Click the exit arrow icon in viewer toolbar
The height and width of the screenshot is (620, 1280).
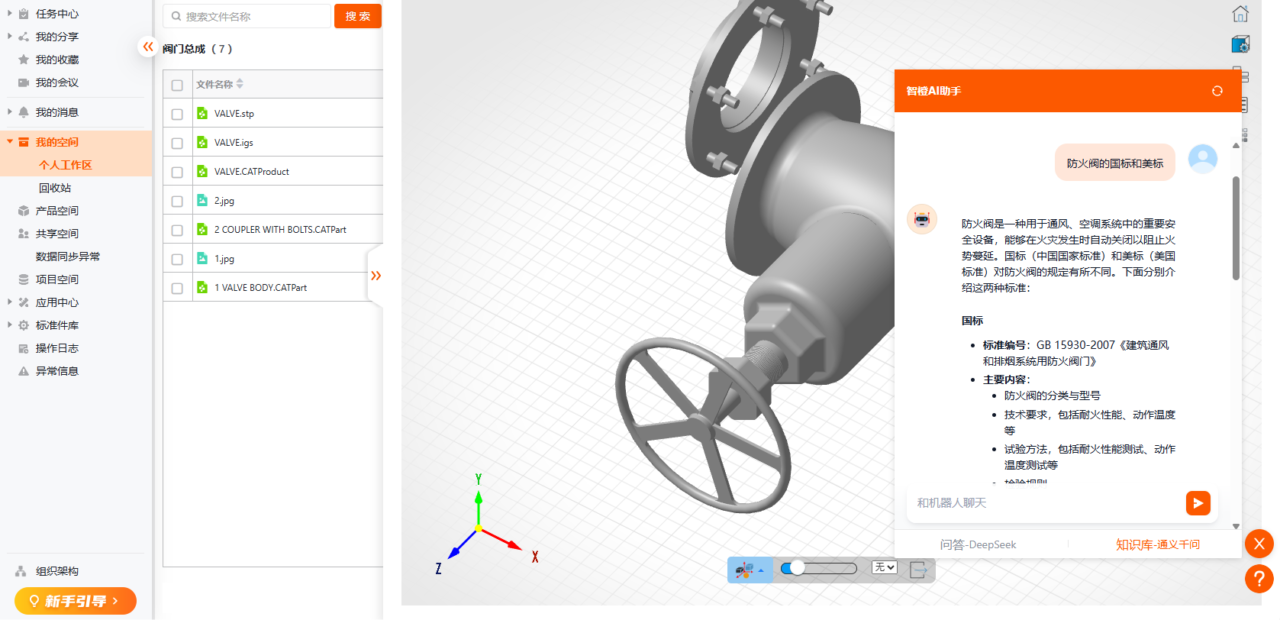pos(919,569)
